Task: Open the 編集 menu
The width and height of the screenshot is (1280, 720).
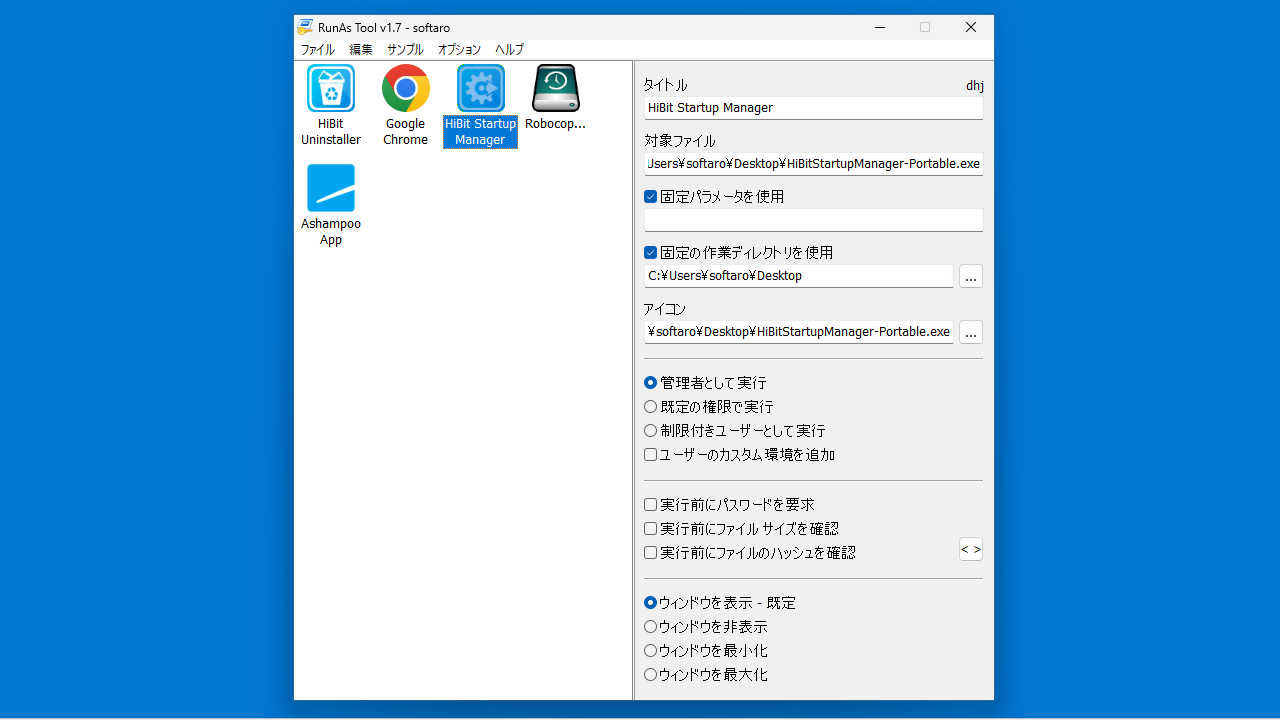Action: coord(361,49)
